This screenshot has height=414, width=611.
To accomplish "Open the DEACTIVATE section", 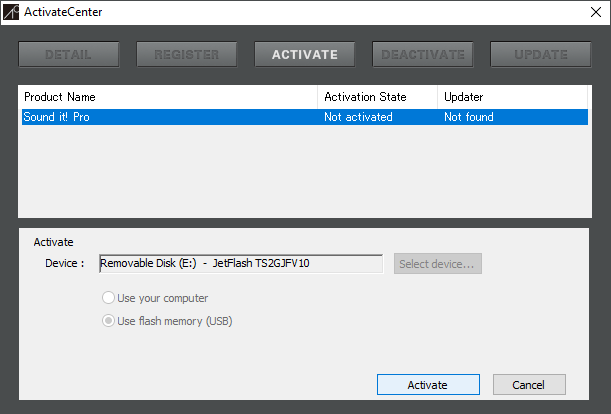I will click(423, 55).
